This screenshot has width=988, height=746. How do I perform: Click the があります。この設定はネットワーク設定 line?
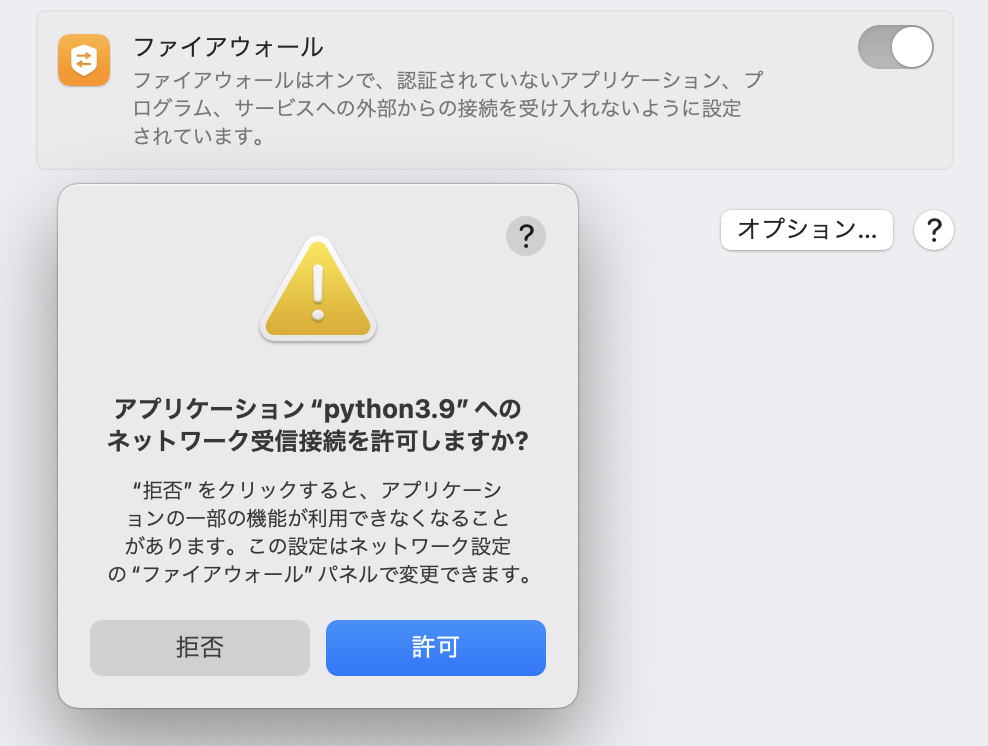tap(318, 546)
